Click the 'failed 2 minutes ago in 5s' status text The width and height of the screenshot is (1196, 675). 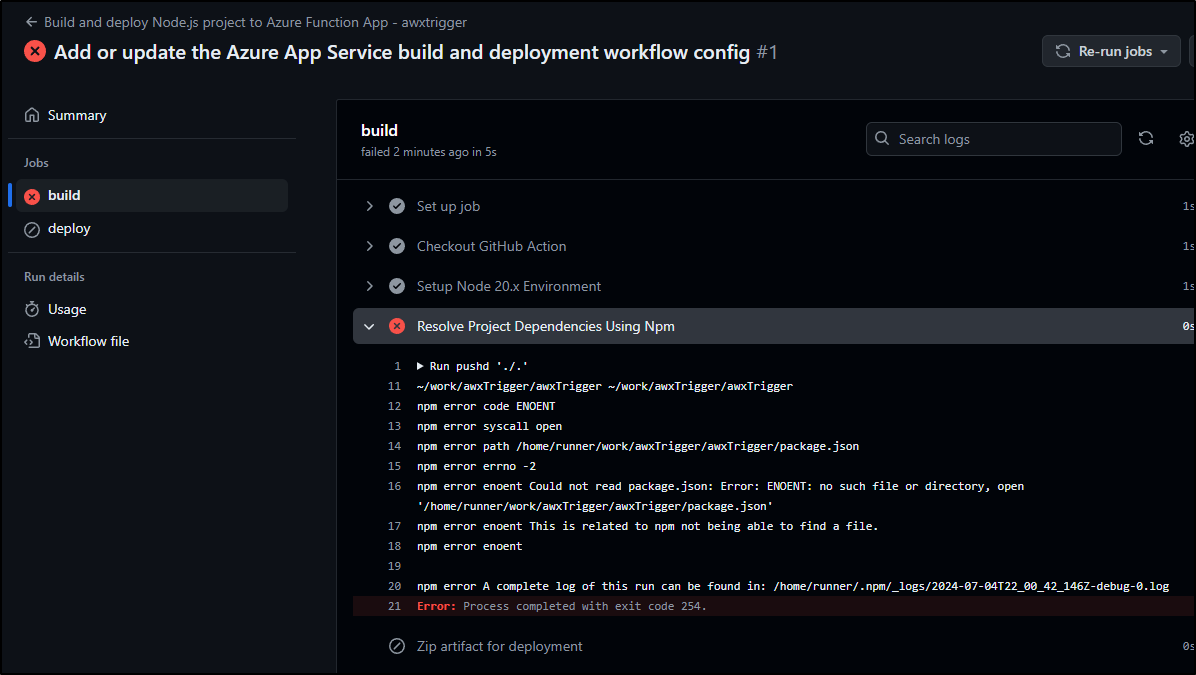429,152
